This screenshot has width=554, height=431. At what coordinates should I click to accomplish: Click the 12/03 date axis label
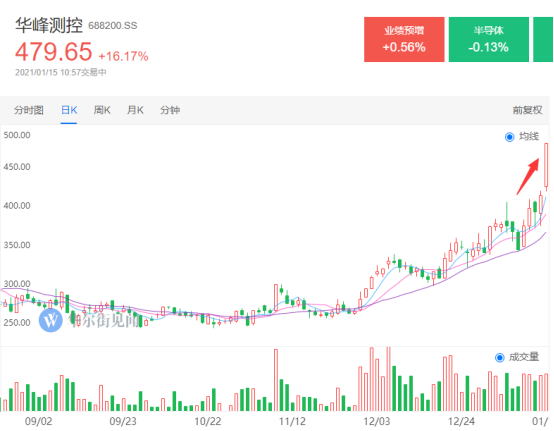click(377, 421)
